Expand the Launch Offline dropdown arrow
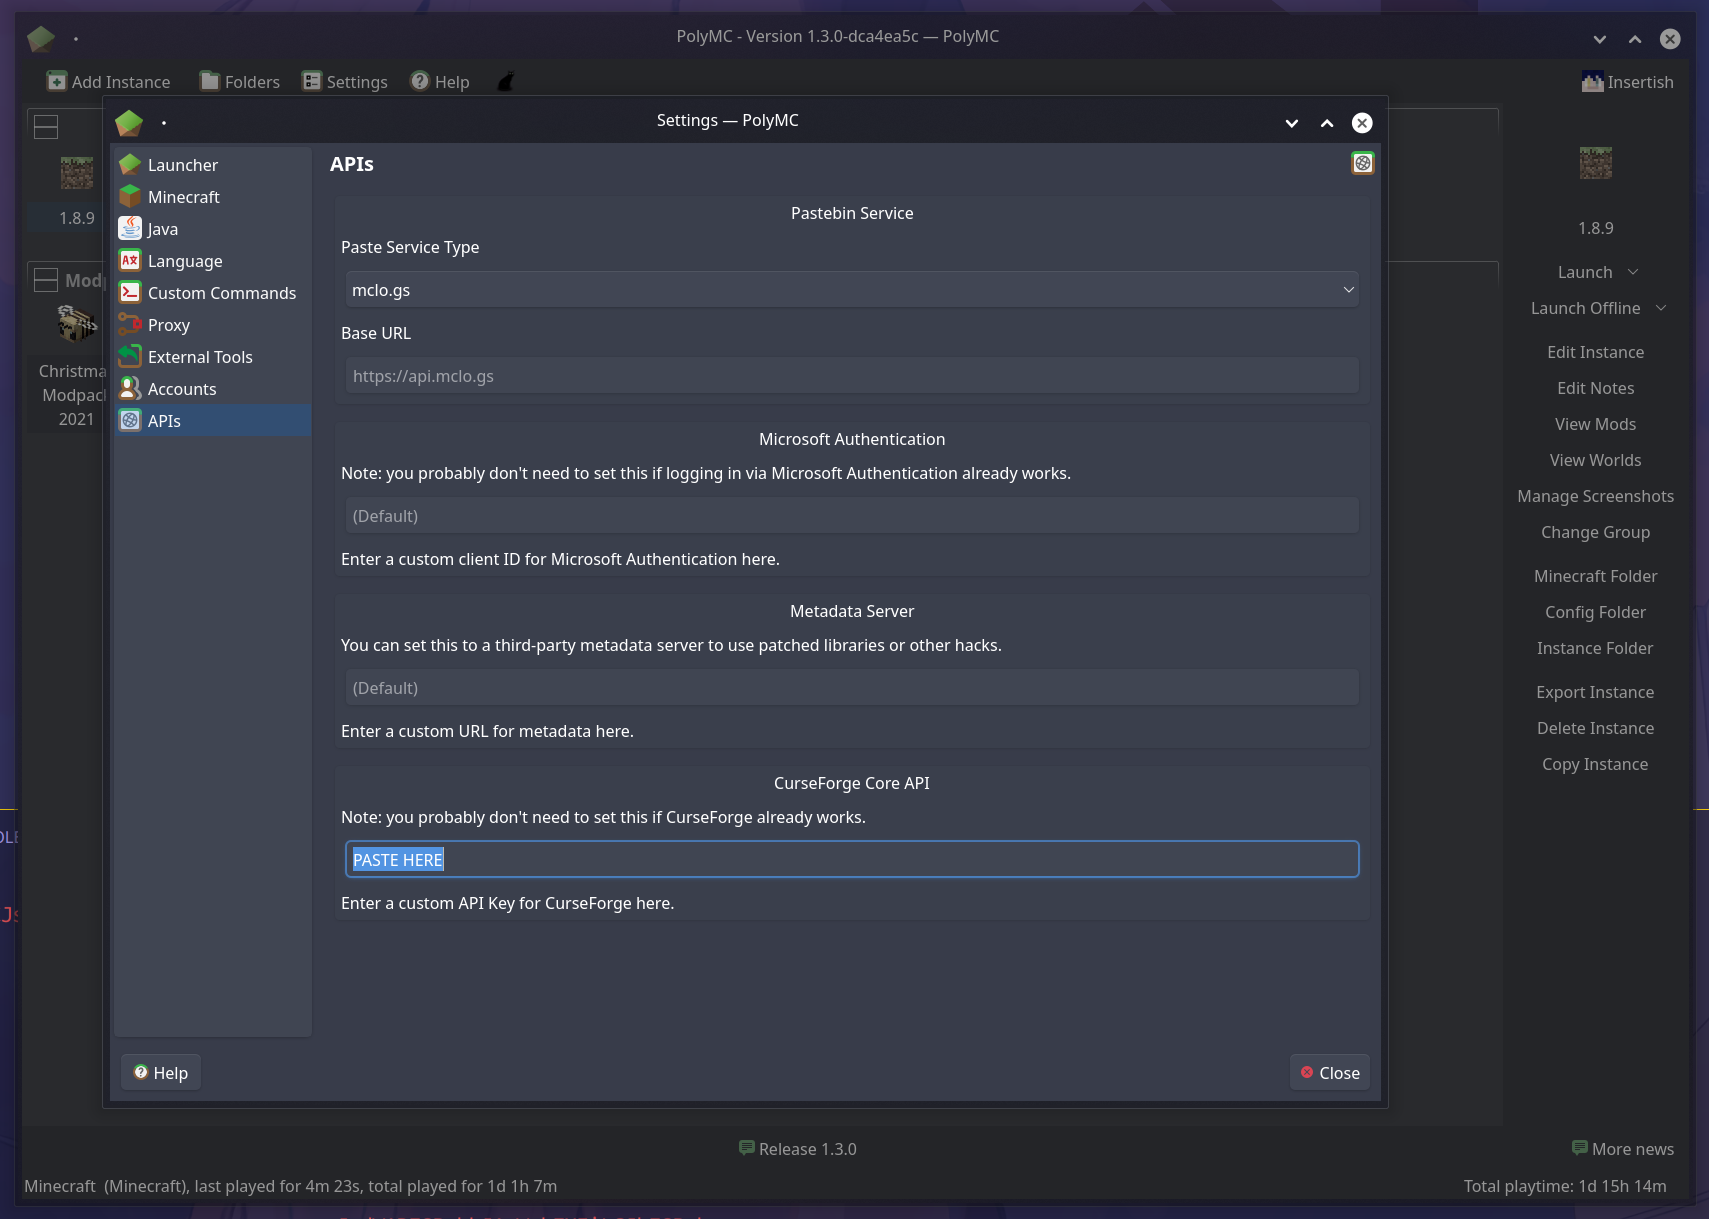This screenshot has height=1219, width=1709. point(1661,308)
